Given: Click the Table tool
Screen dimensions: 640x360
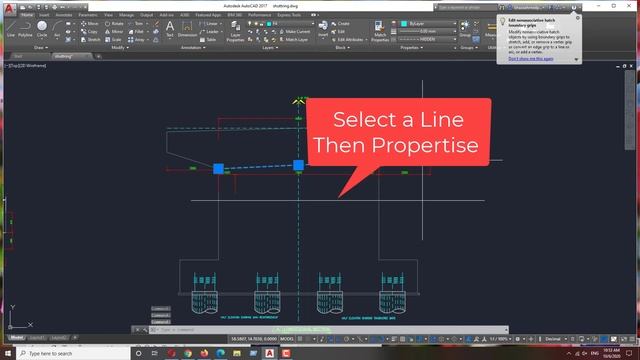Looking at the screenshot, I should pyautogui.click(x=208, y=40).
